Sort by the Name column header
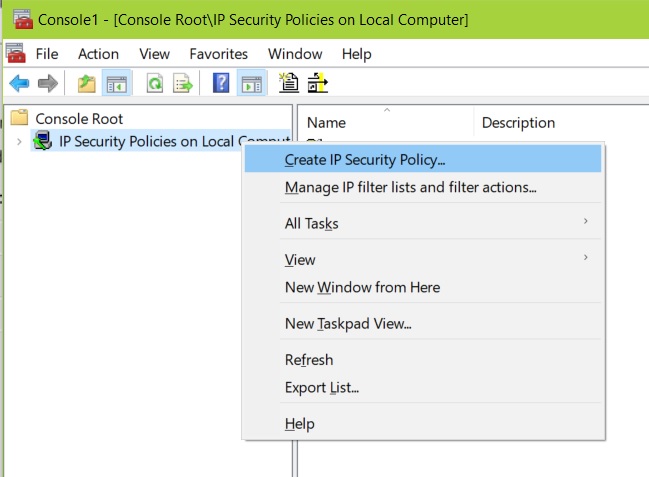This screenshot has width=649, height=477. click(x=385, y=123)
